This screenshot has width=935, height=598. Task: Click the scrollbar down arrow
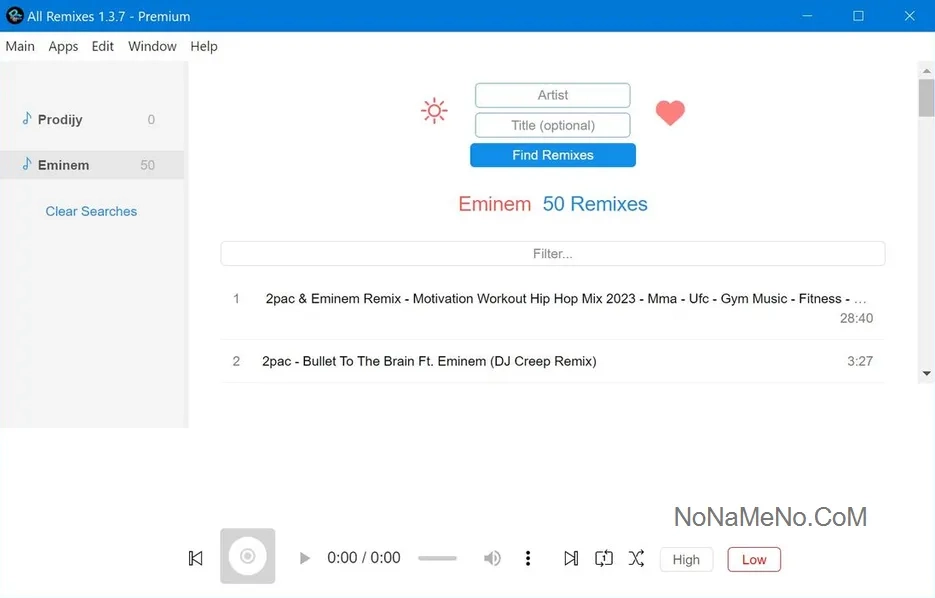926,373
